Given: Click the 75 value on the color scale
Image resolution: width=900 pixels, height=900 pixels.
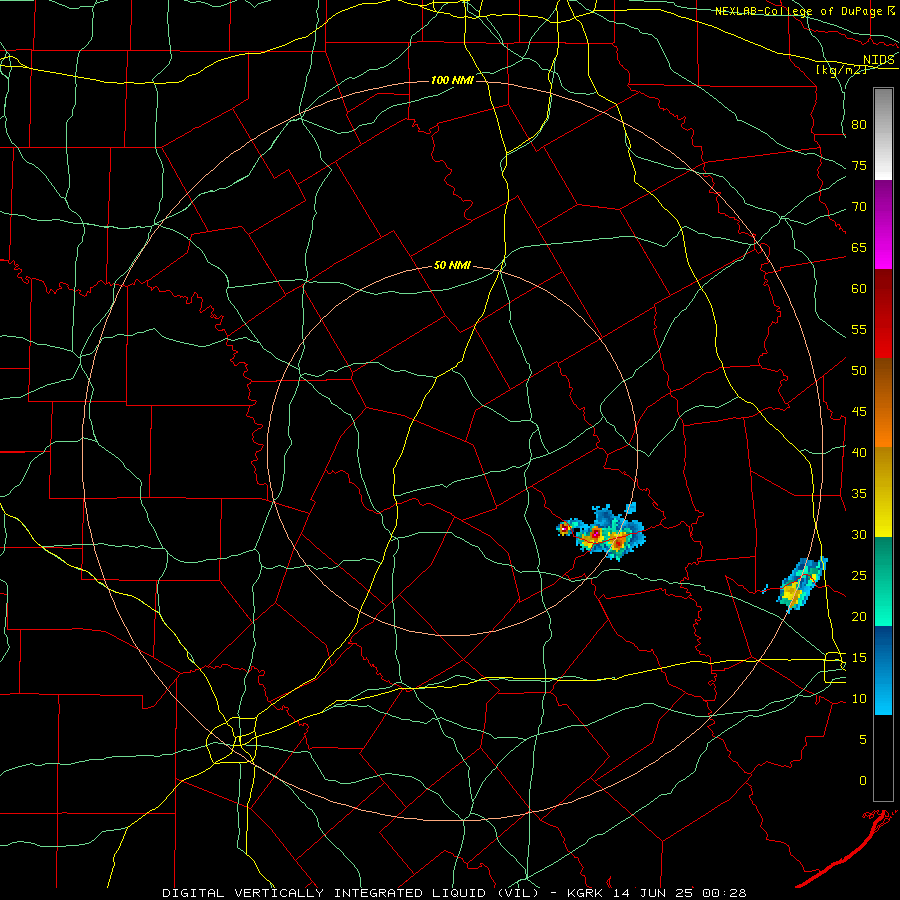Looking at the screenshot, I should pyautogui.click(x=859, y=165).
